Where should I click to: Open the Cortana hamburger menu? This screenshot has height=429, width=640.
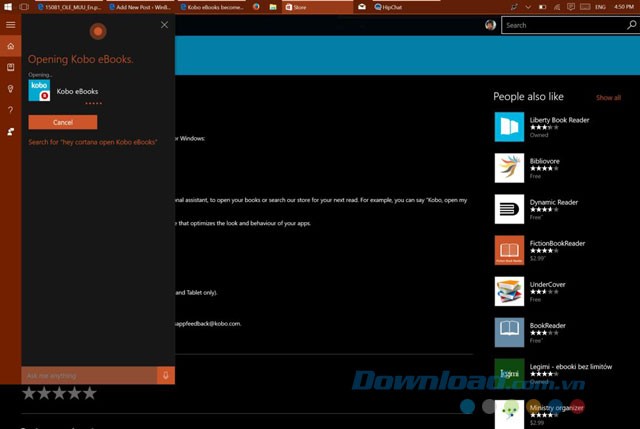[10, 25]
